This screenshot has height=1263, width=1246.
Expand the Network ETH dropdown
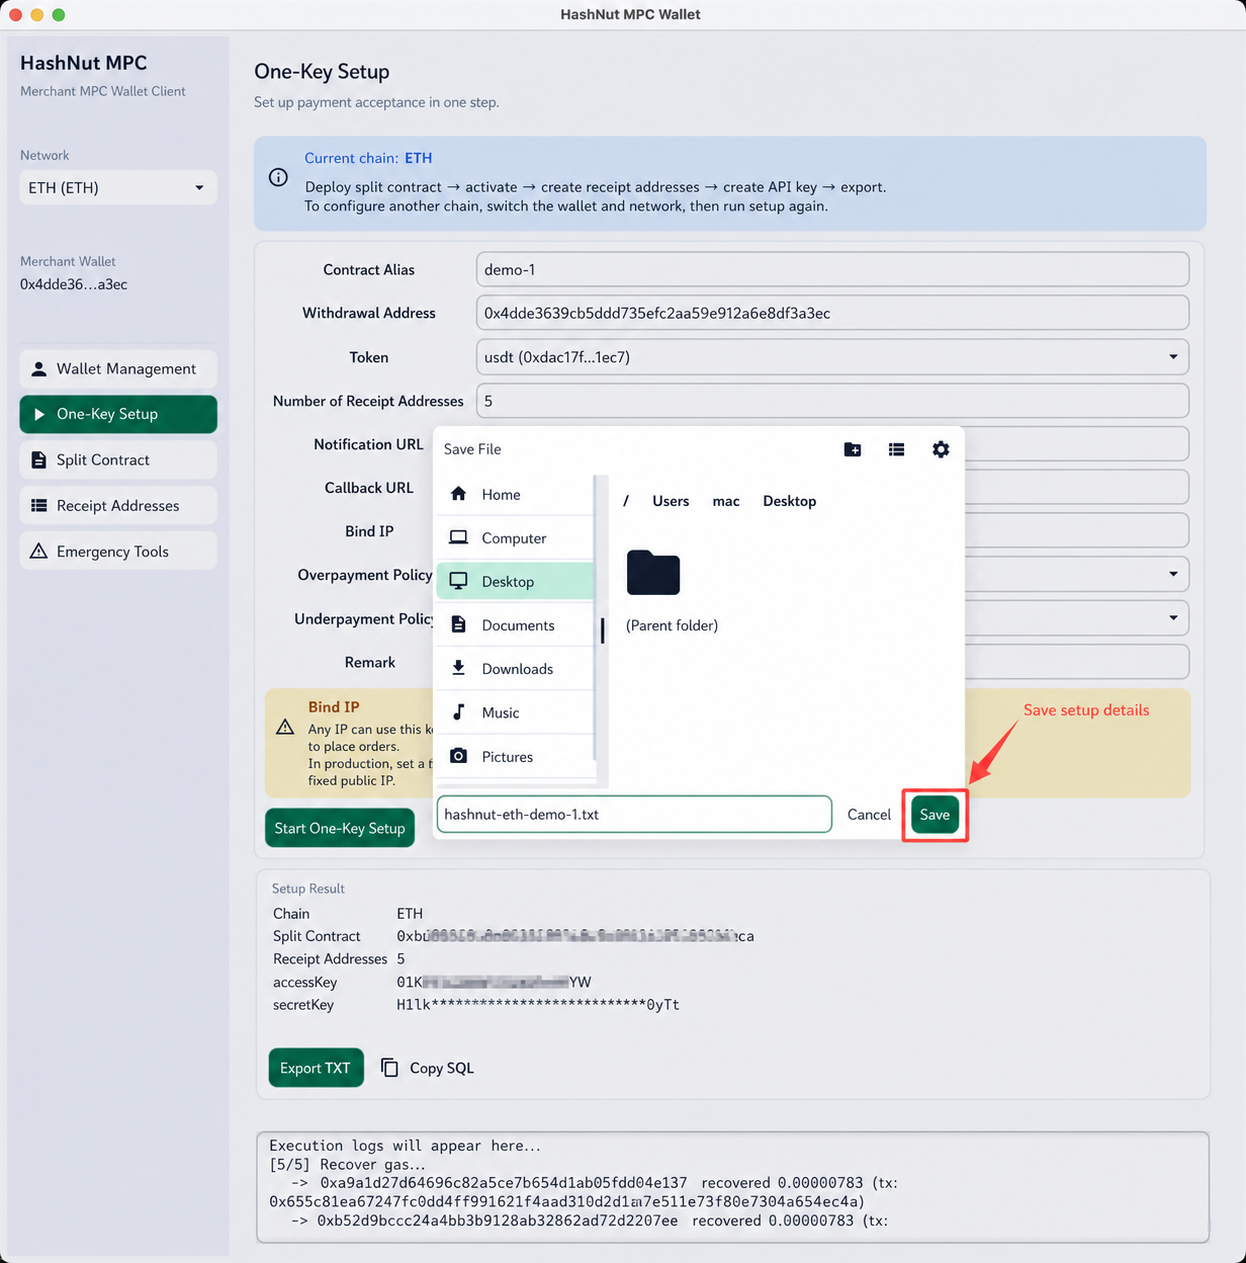click(118, 188)
